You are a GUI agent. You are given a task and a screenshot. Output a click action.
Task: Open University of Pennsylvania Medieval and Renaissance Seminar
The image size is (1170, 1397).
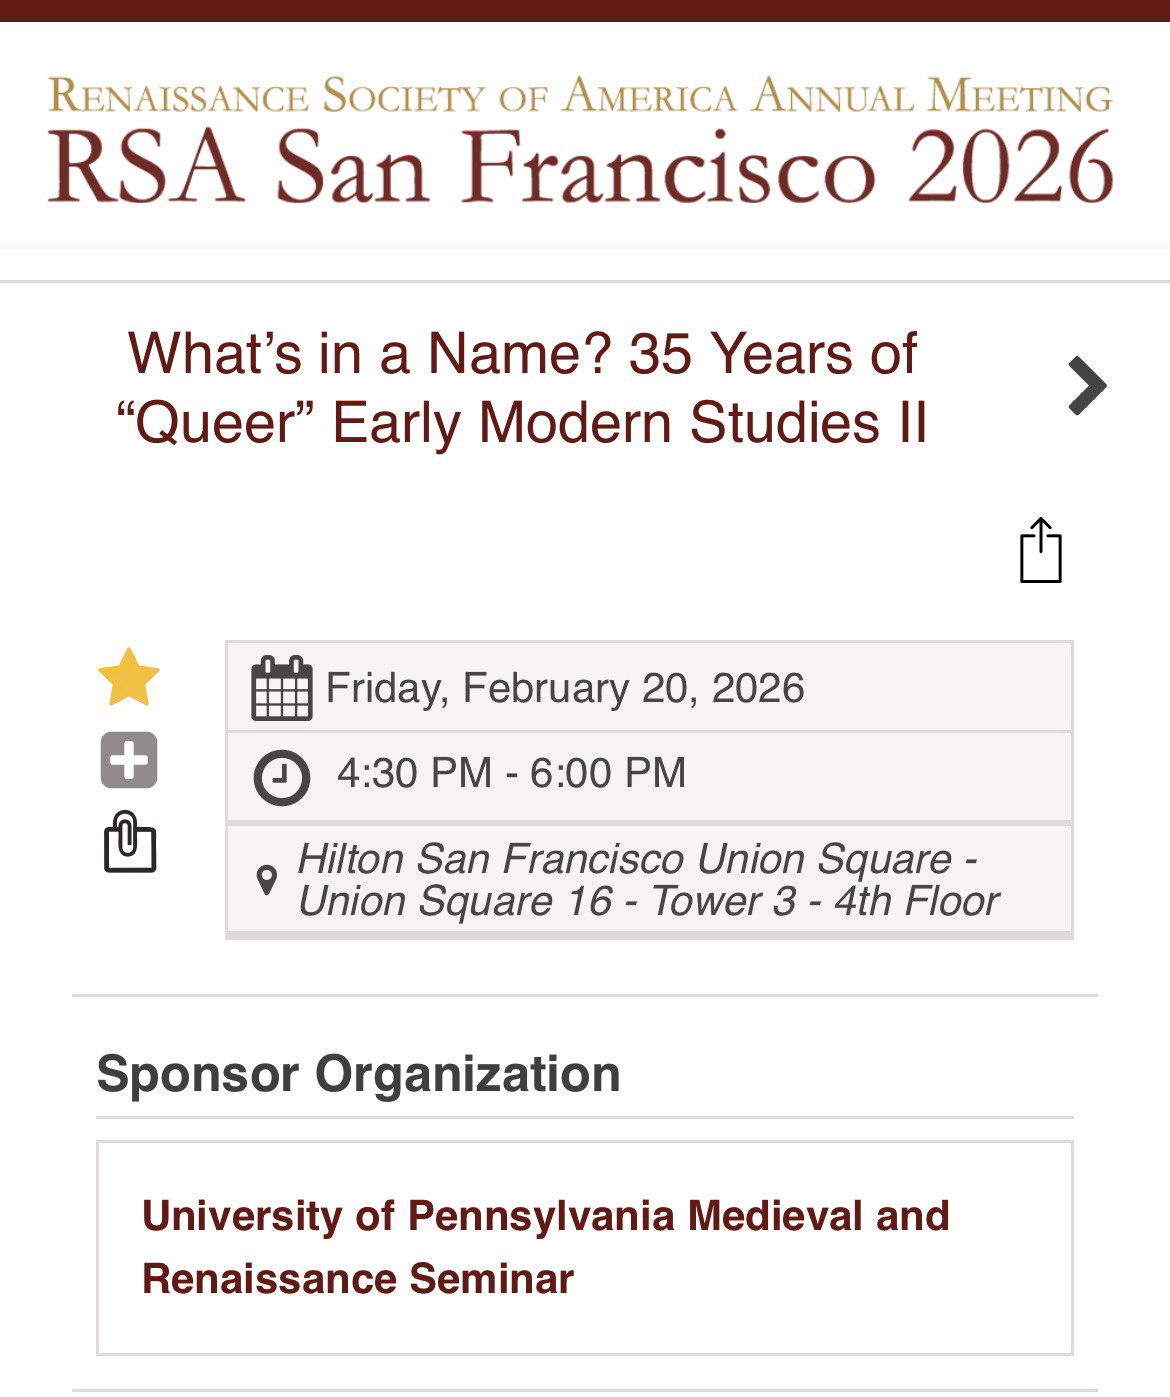click(545, 1247)
